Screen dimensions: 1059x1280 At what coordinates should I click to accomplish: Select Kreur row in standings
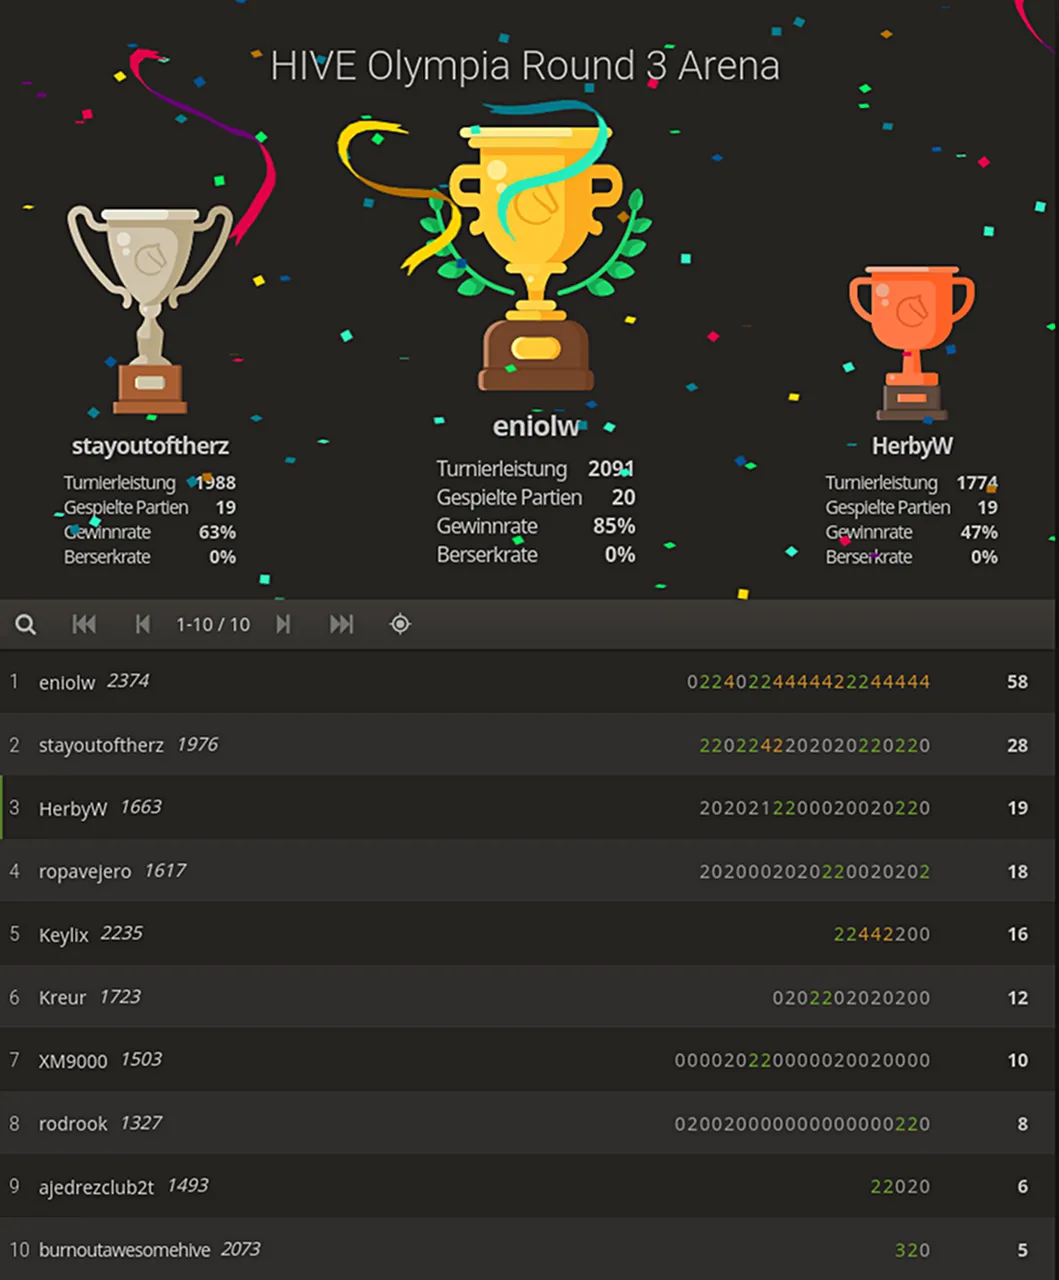[x=529, y=997]
